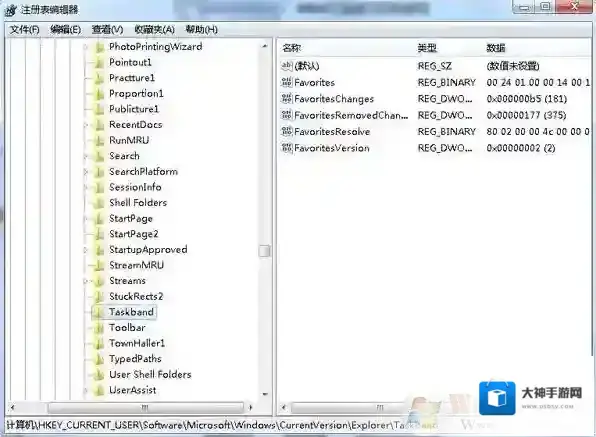Click the 0x00000002 (2) data cell

[x=521, y=148]
